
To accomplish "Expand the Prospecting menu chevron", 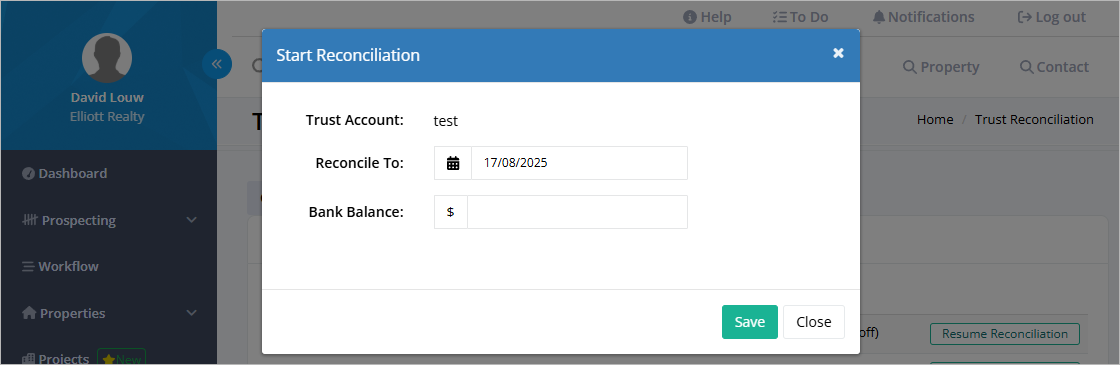I will 191,220.
